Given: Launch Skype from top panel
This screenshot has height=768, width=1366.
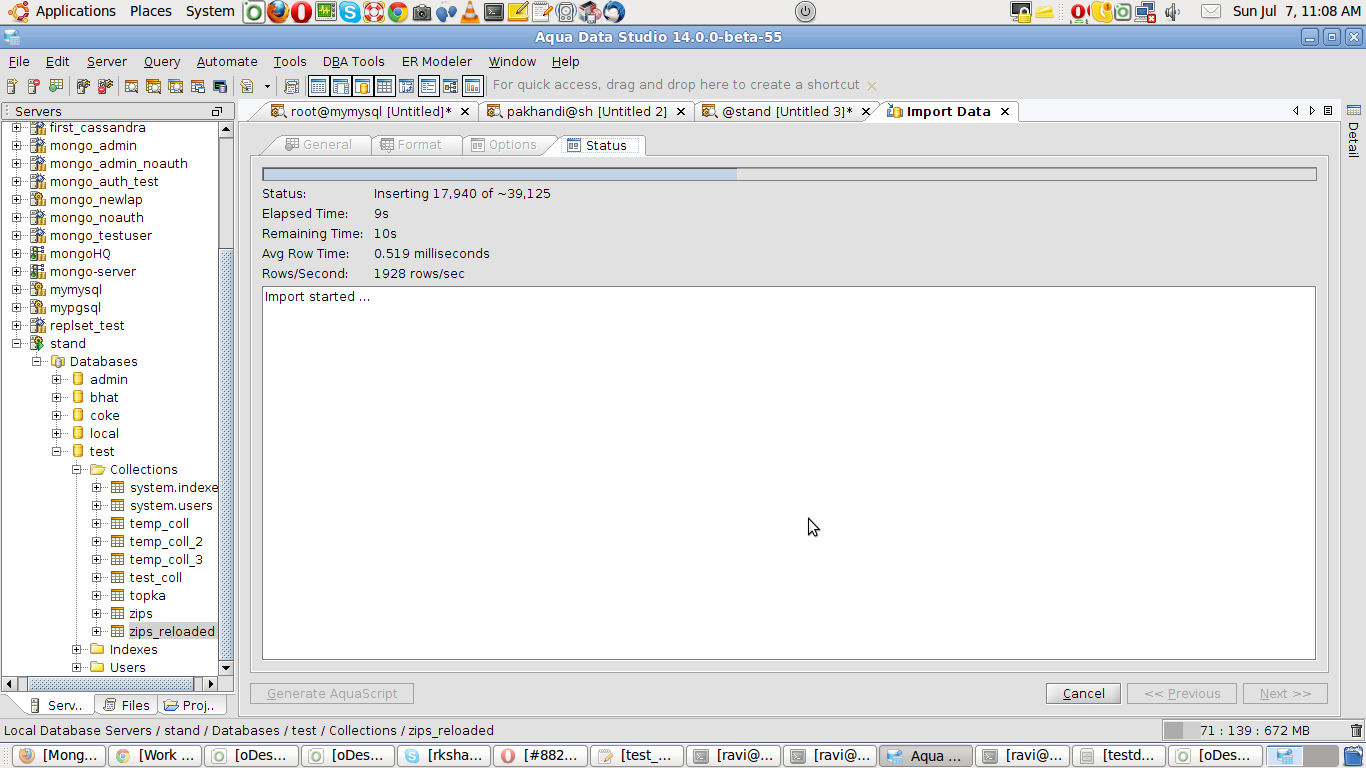Looking at the screenshot, I should pyautogui.click(x=349, y=12).
